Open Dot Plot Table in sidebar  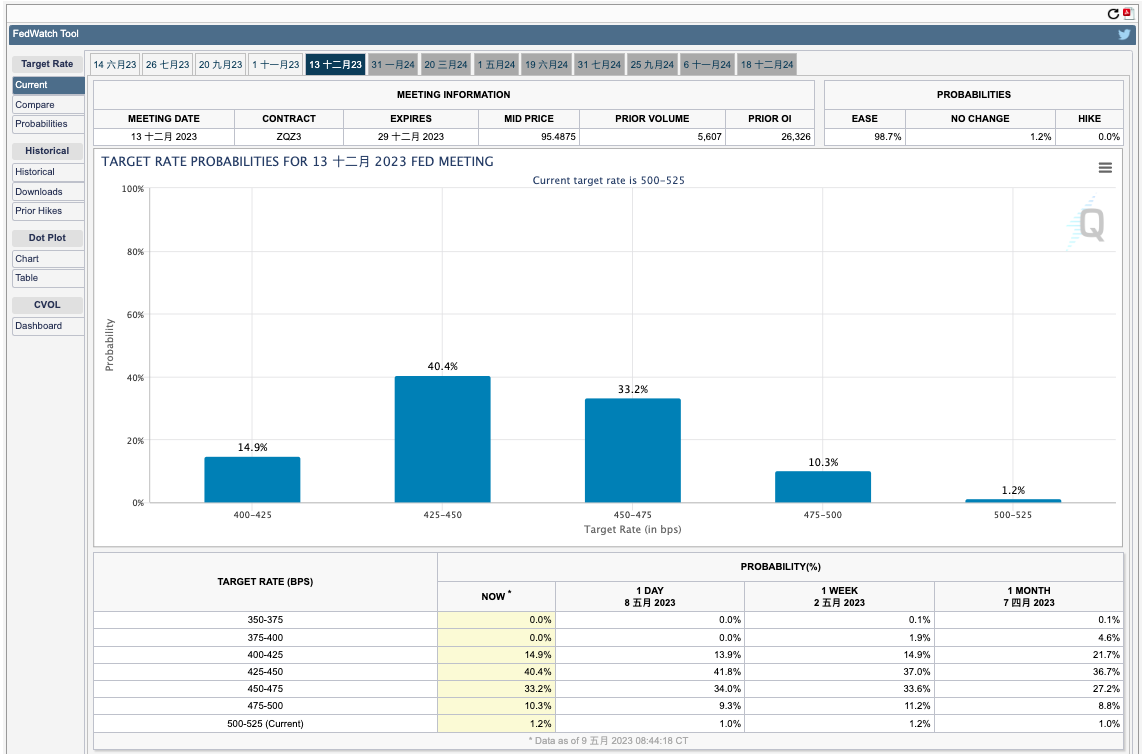click(x=48, y=278)
